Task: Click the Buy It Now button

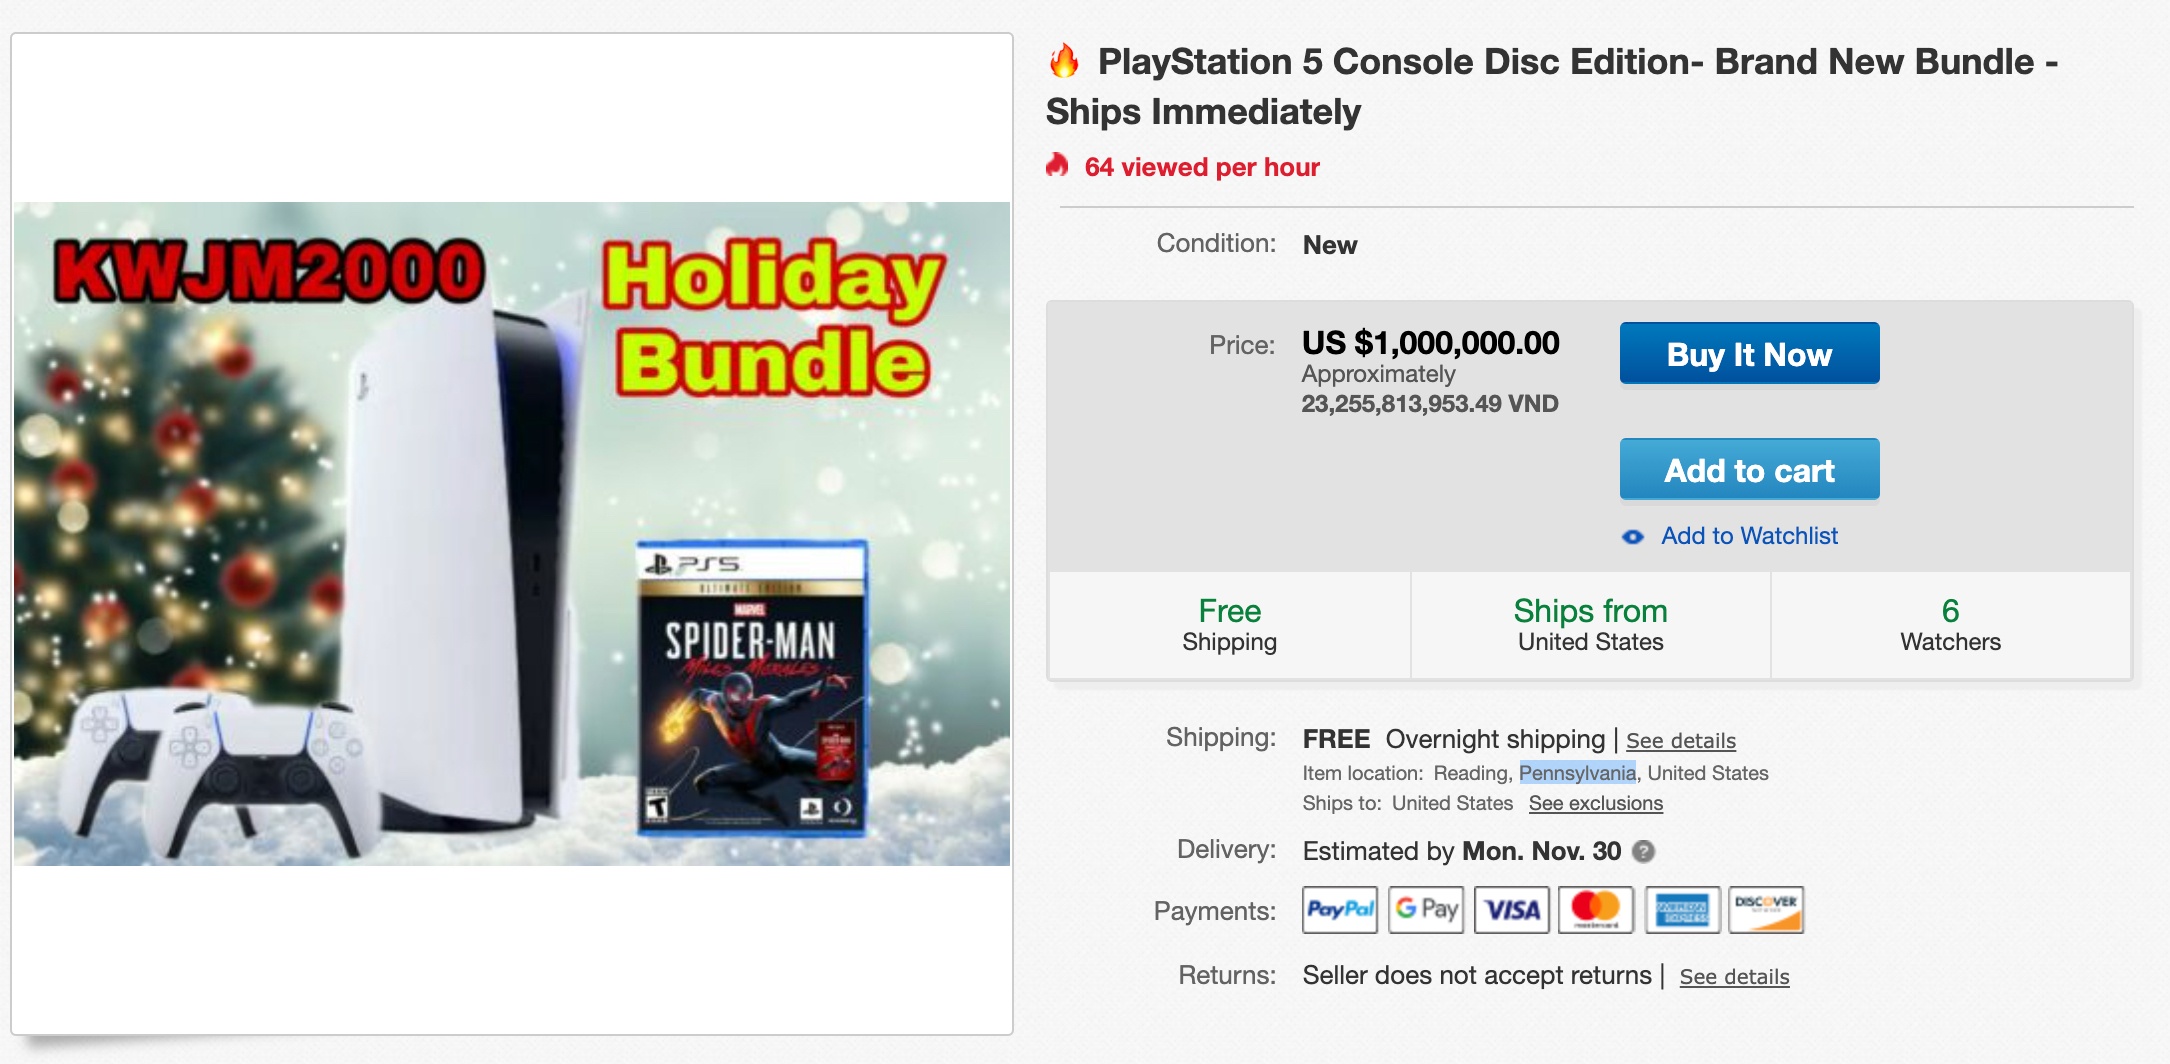Action: (x=1749, y=354)
